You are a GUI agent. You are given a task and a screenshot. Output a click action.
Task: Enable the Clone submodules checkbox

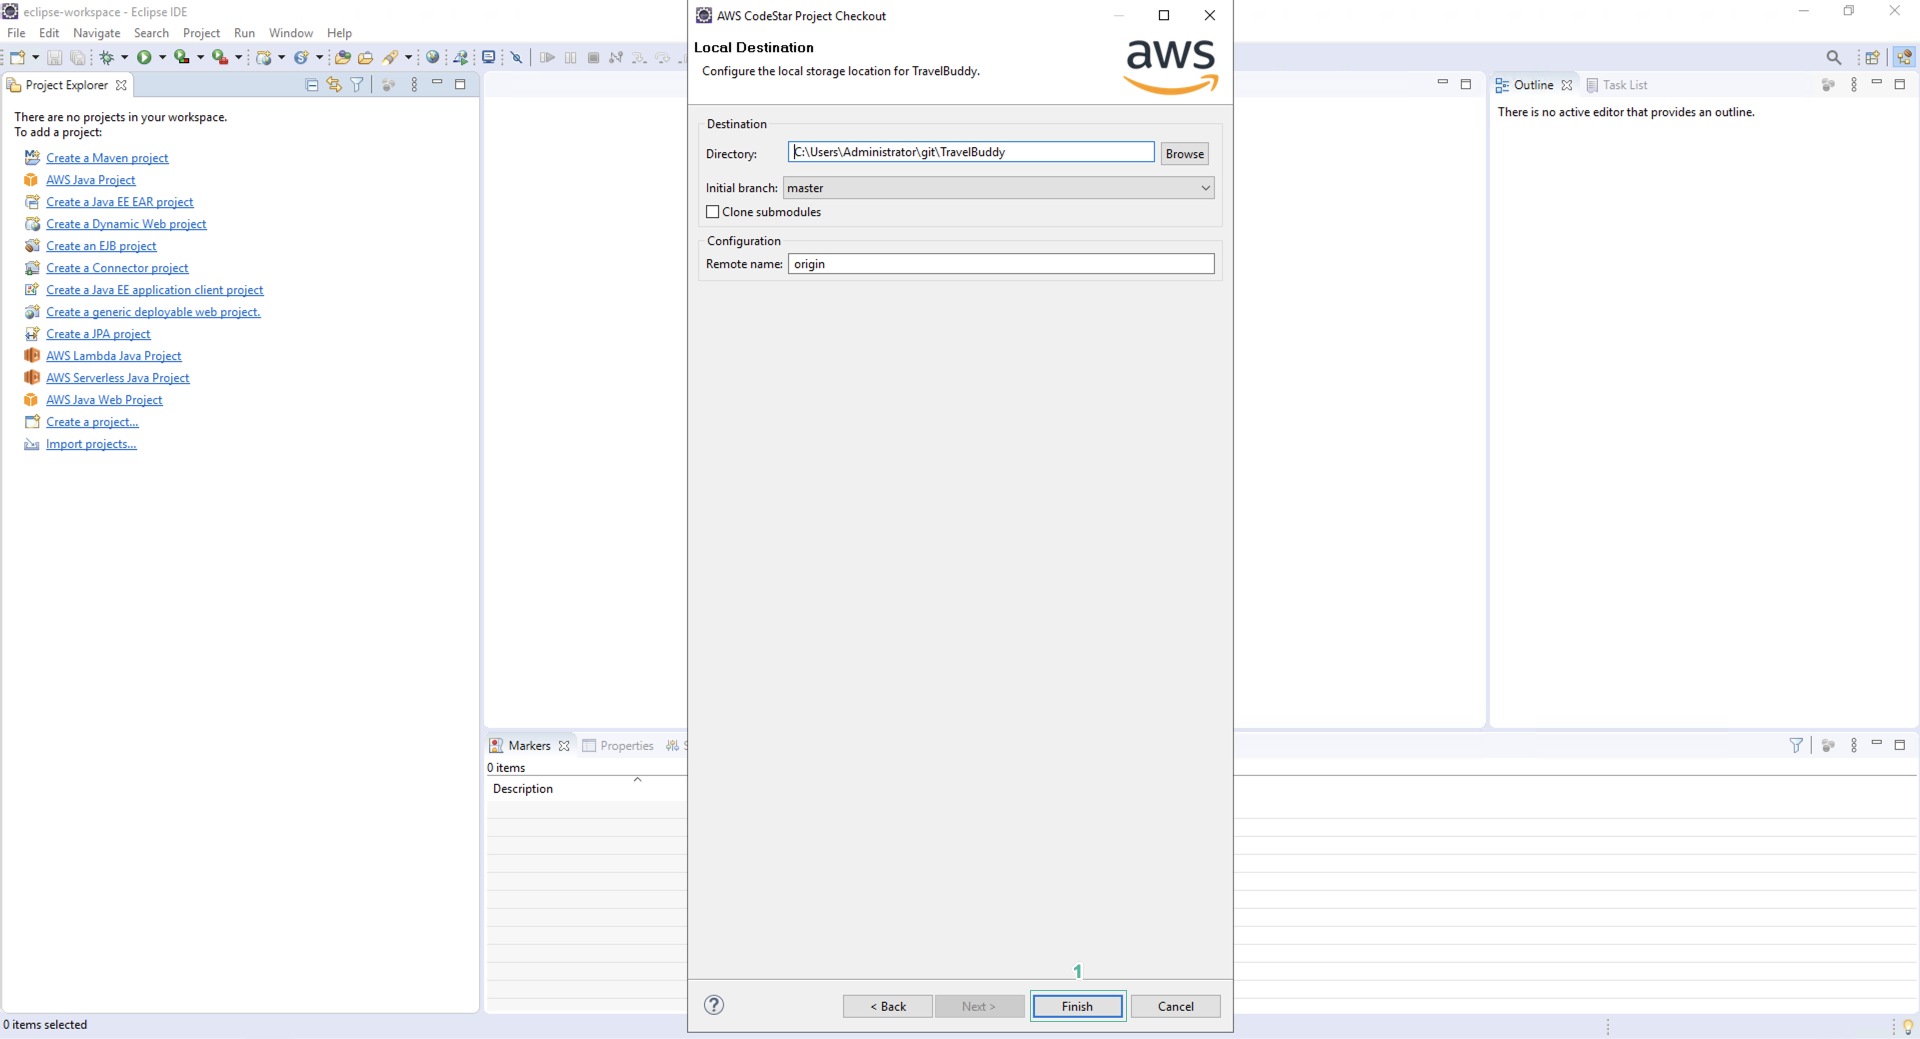click(713, 212)
